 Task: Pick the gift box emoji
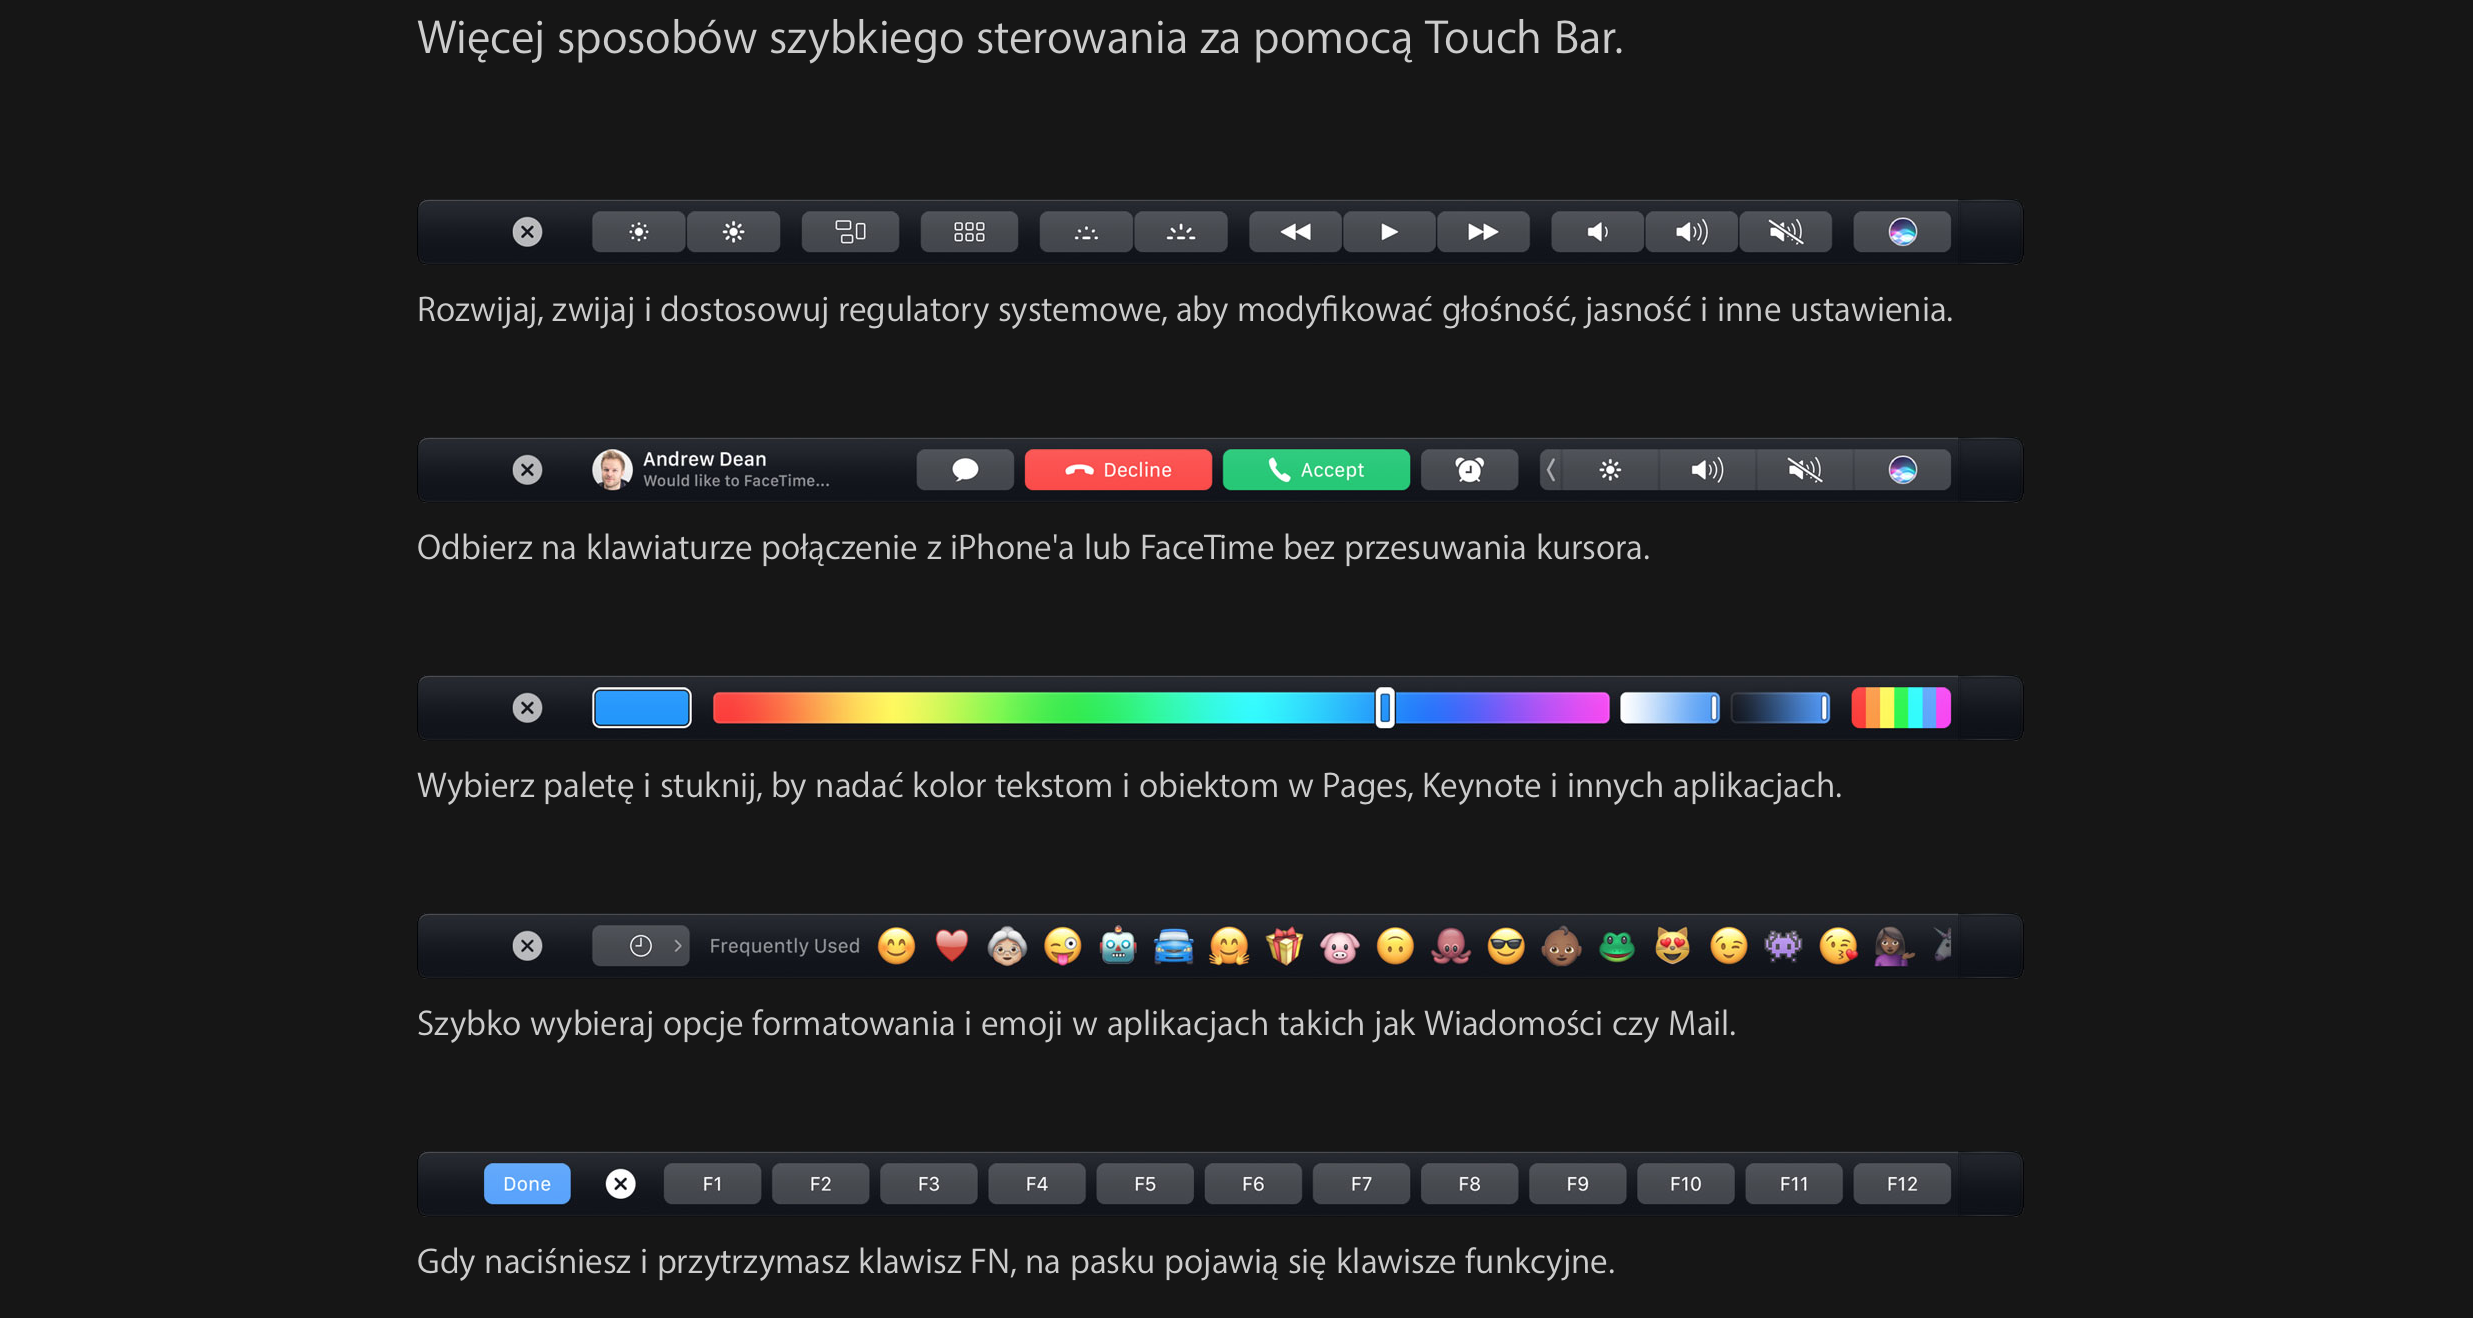tap(1284, 946)
